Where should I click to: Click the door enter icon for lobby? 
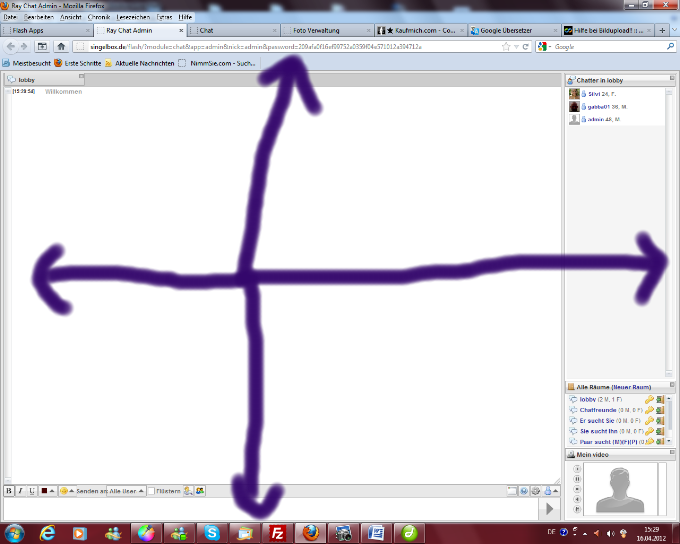tap(660, 399)
